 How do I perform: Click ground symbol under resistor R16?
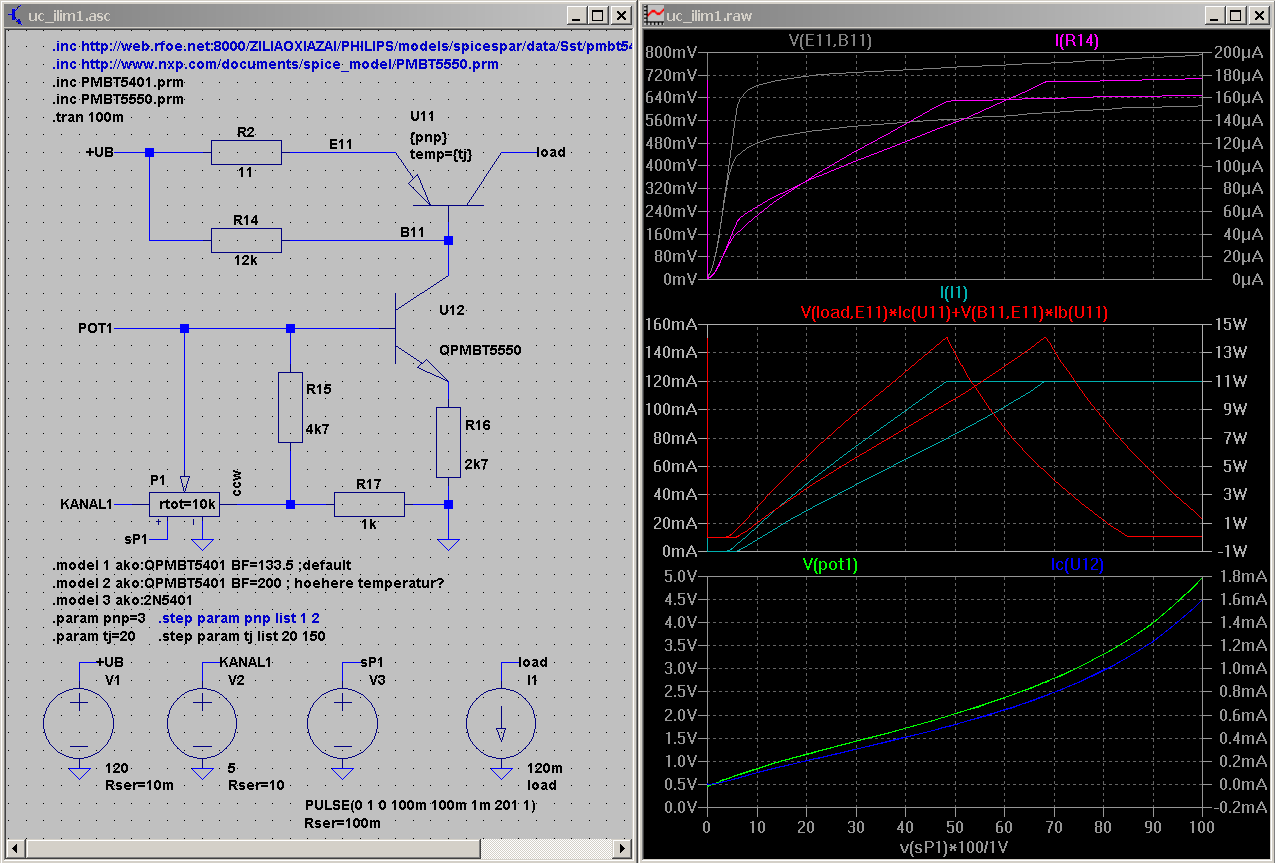[448, 544]
